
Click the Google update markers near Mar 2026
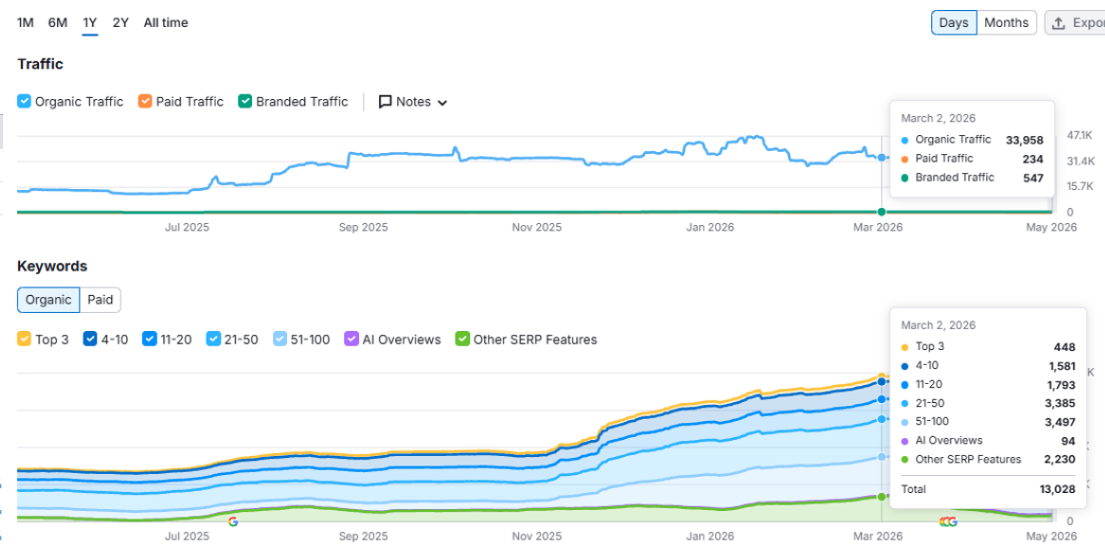pyautogui.click(x=949, y=521)
